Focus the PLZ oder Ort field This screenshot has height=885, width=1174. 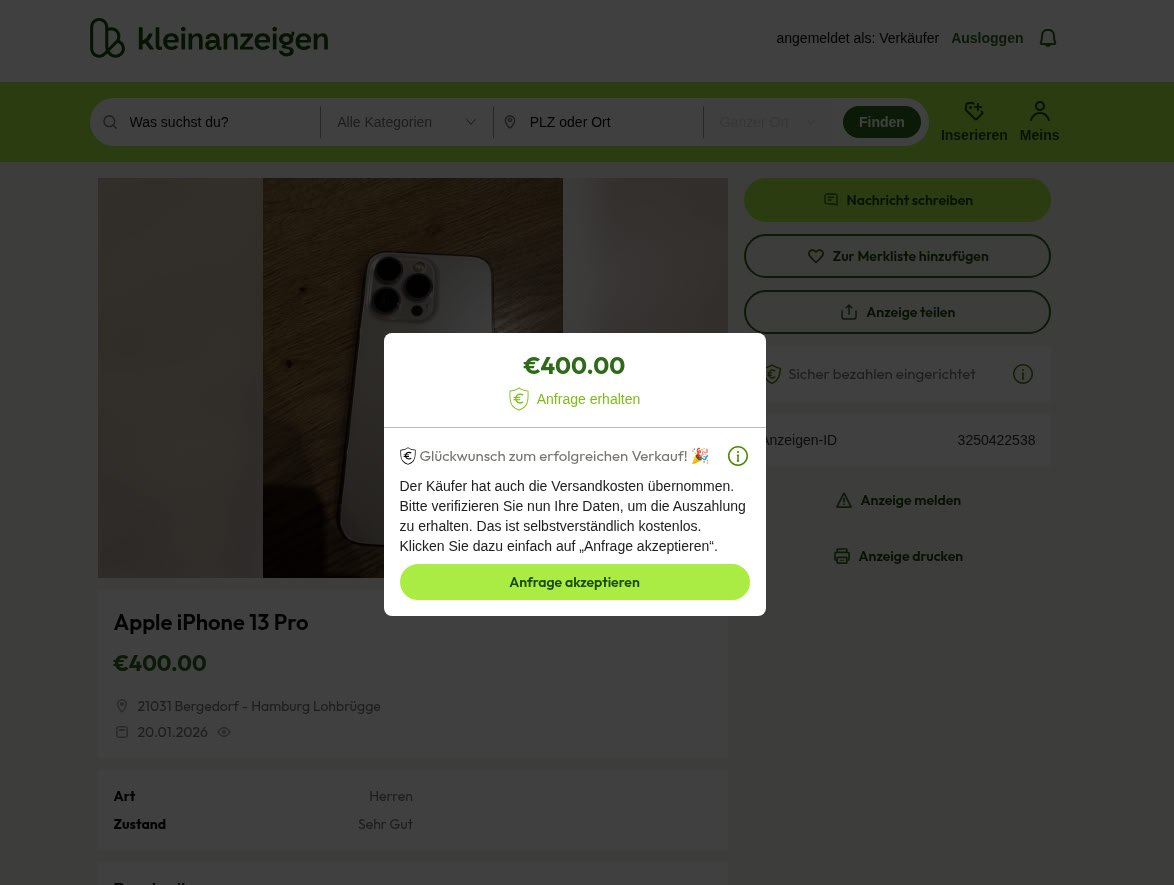coord(610,122)
